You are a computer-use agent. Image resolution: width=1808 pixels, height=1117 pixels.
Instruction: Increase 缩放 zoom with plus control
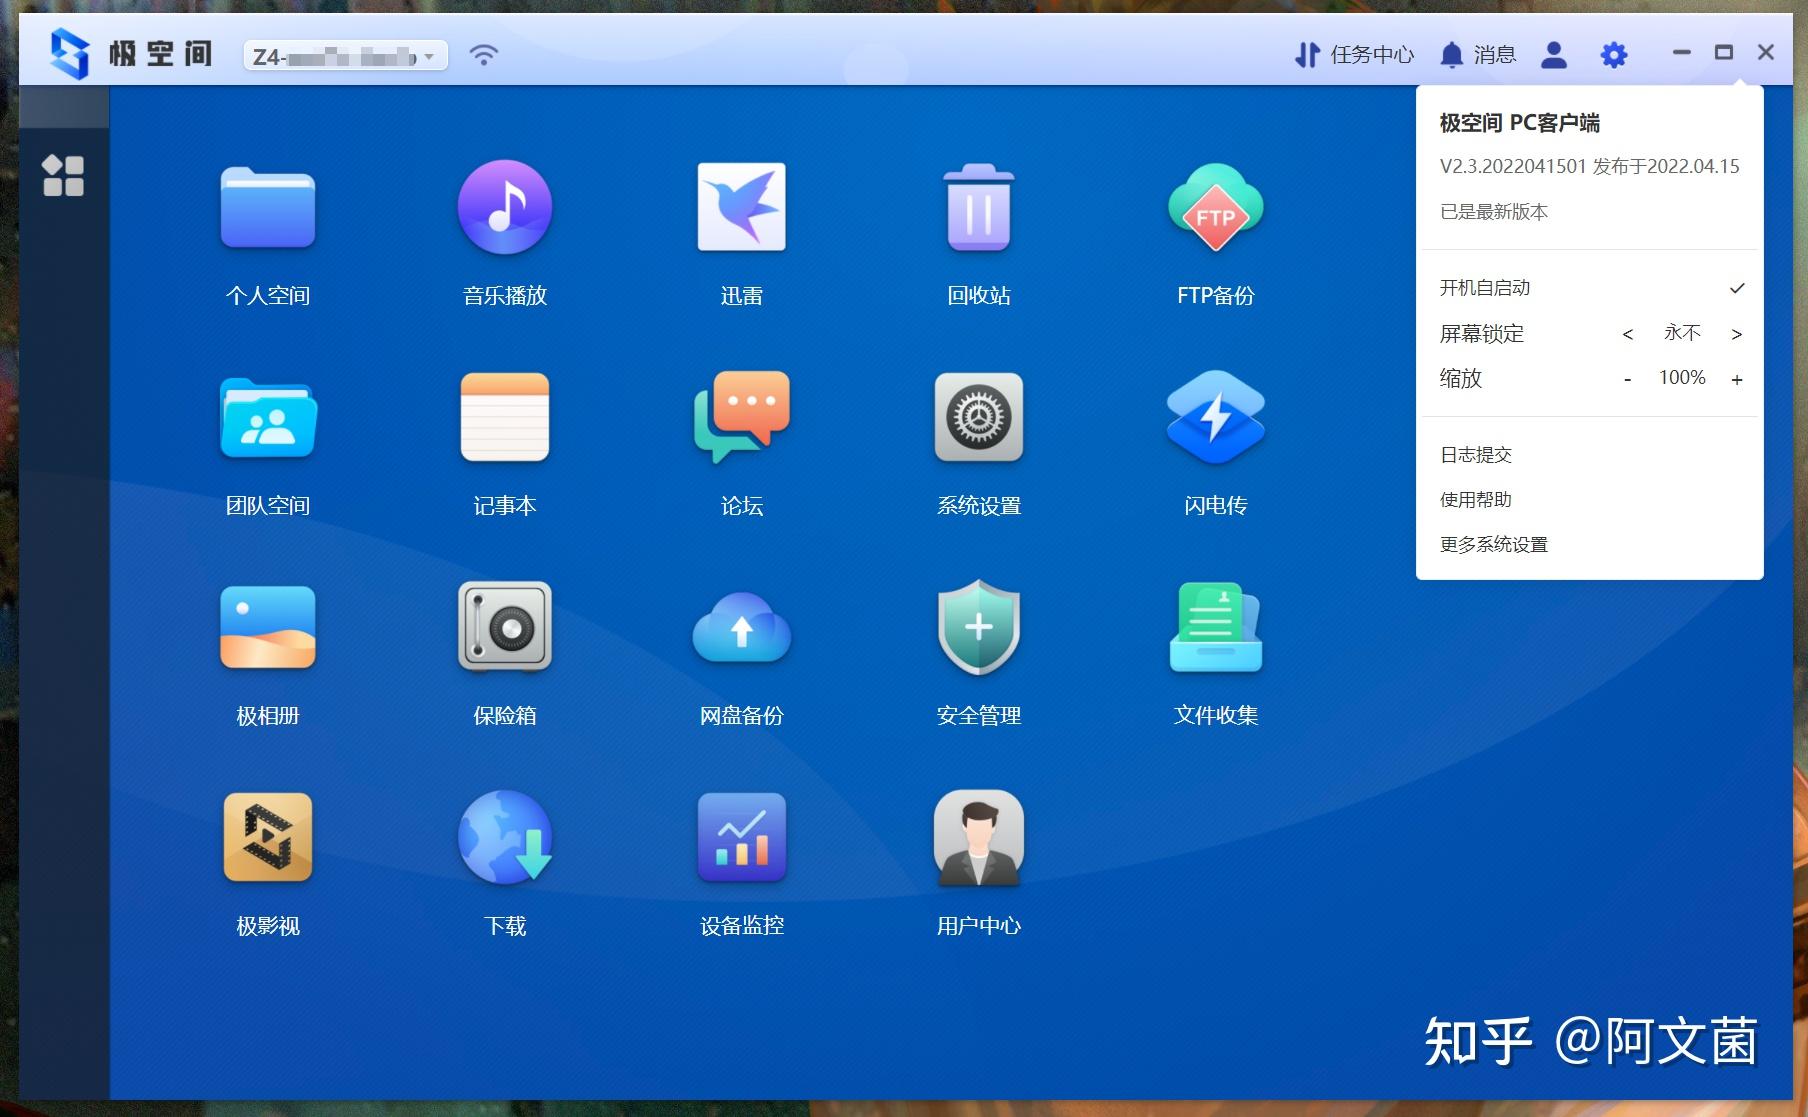(1737, 378)
